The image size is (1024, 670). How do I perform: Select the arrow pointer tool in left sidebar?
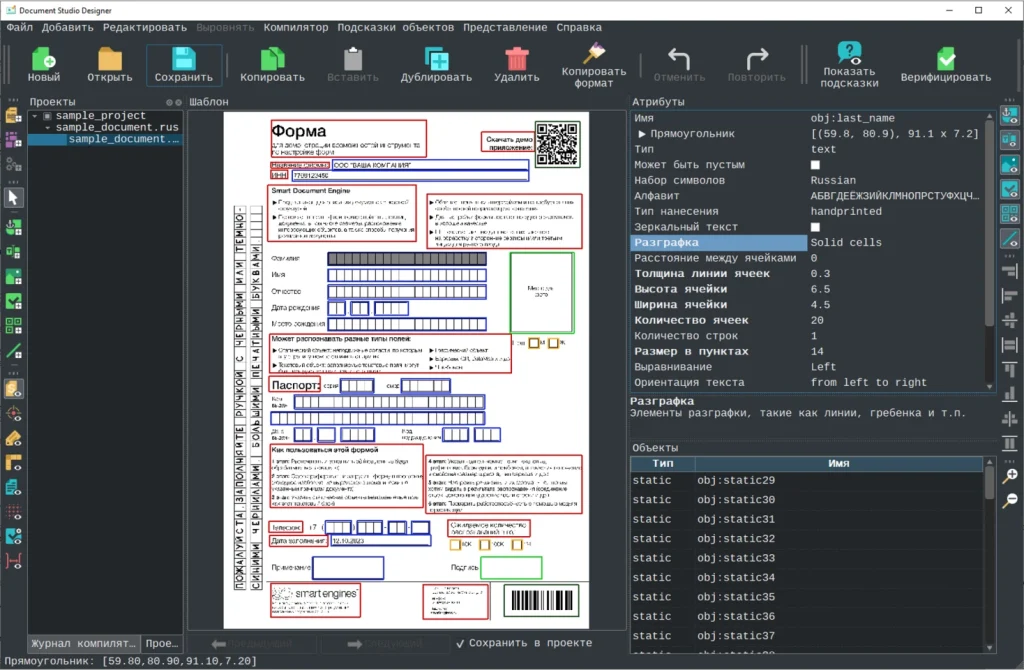(14, 198)
